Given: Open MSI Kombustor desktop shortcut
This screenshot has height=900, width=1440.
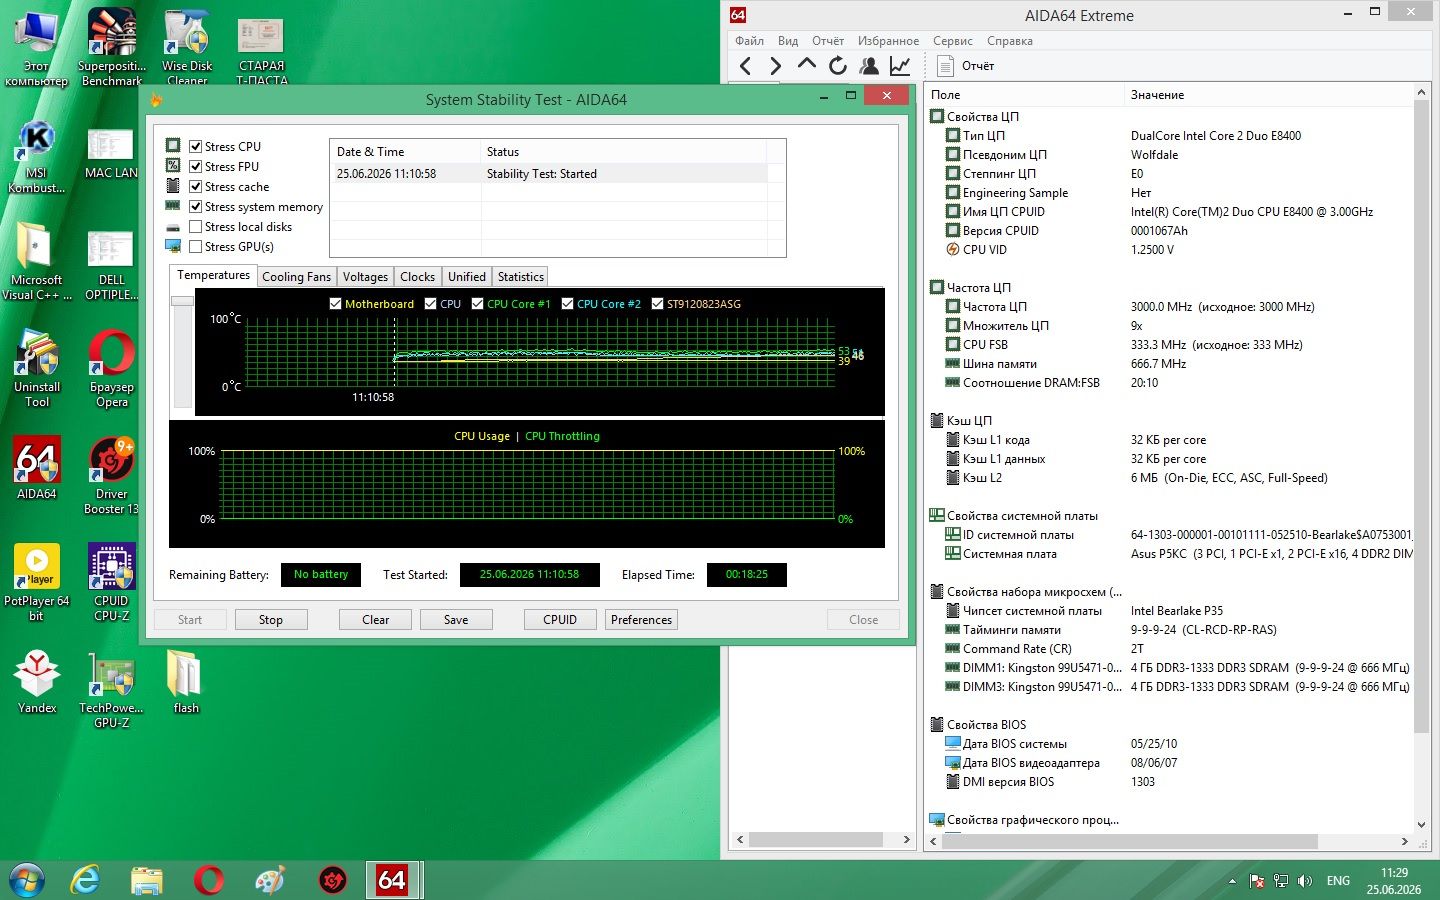Looking at the screenshot, I should click(37, 157).
